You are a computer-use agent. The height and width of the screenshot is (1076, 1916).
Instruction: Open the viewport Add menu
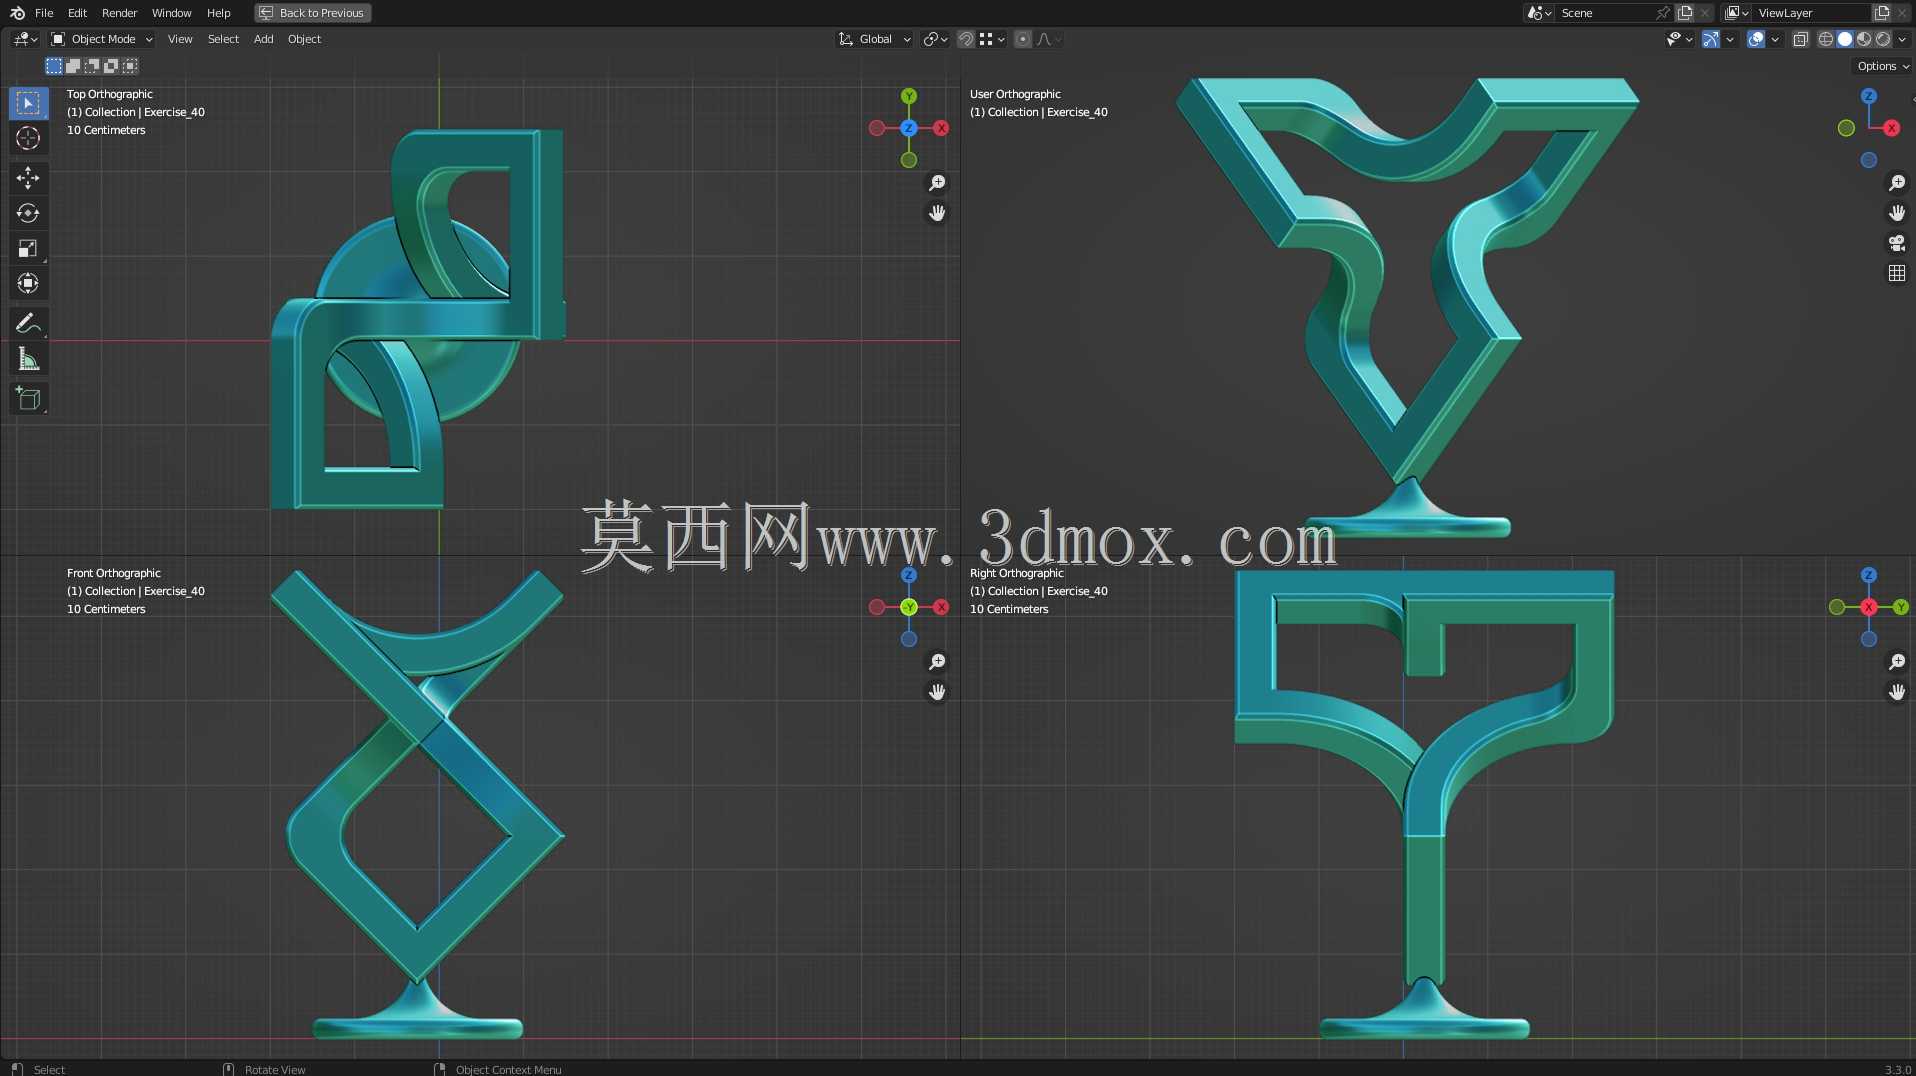263,39
